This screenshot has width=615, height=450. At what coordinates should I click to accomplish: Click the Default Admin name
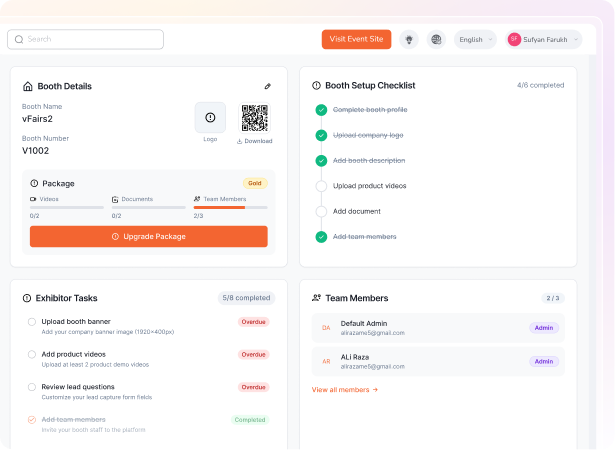[364, 323]
